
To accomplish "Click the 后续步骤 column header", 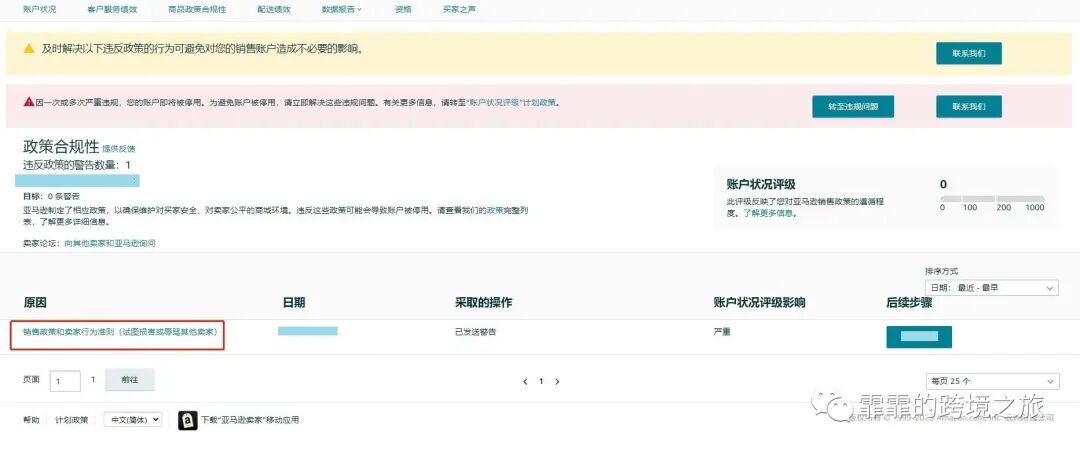I will click(909, 302).
